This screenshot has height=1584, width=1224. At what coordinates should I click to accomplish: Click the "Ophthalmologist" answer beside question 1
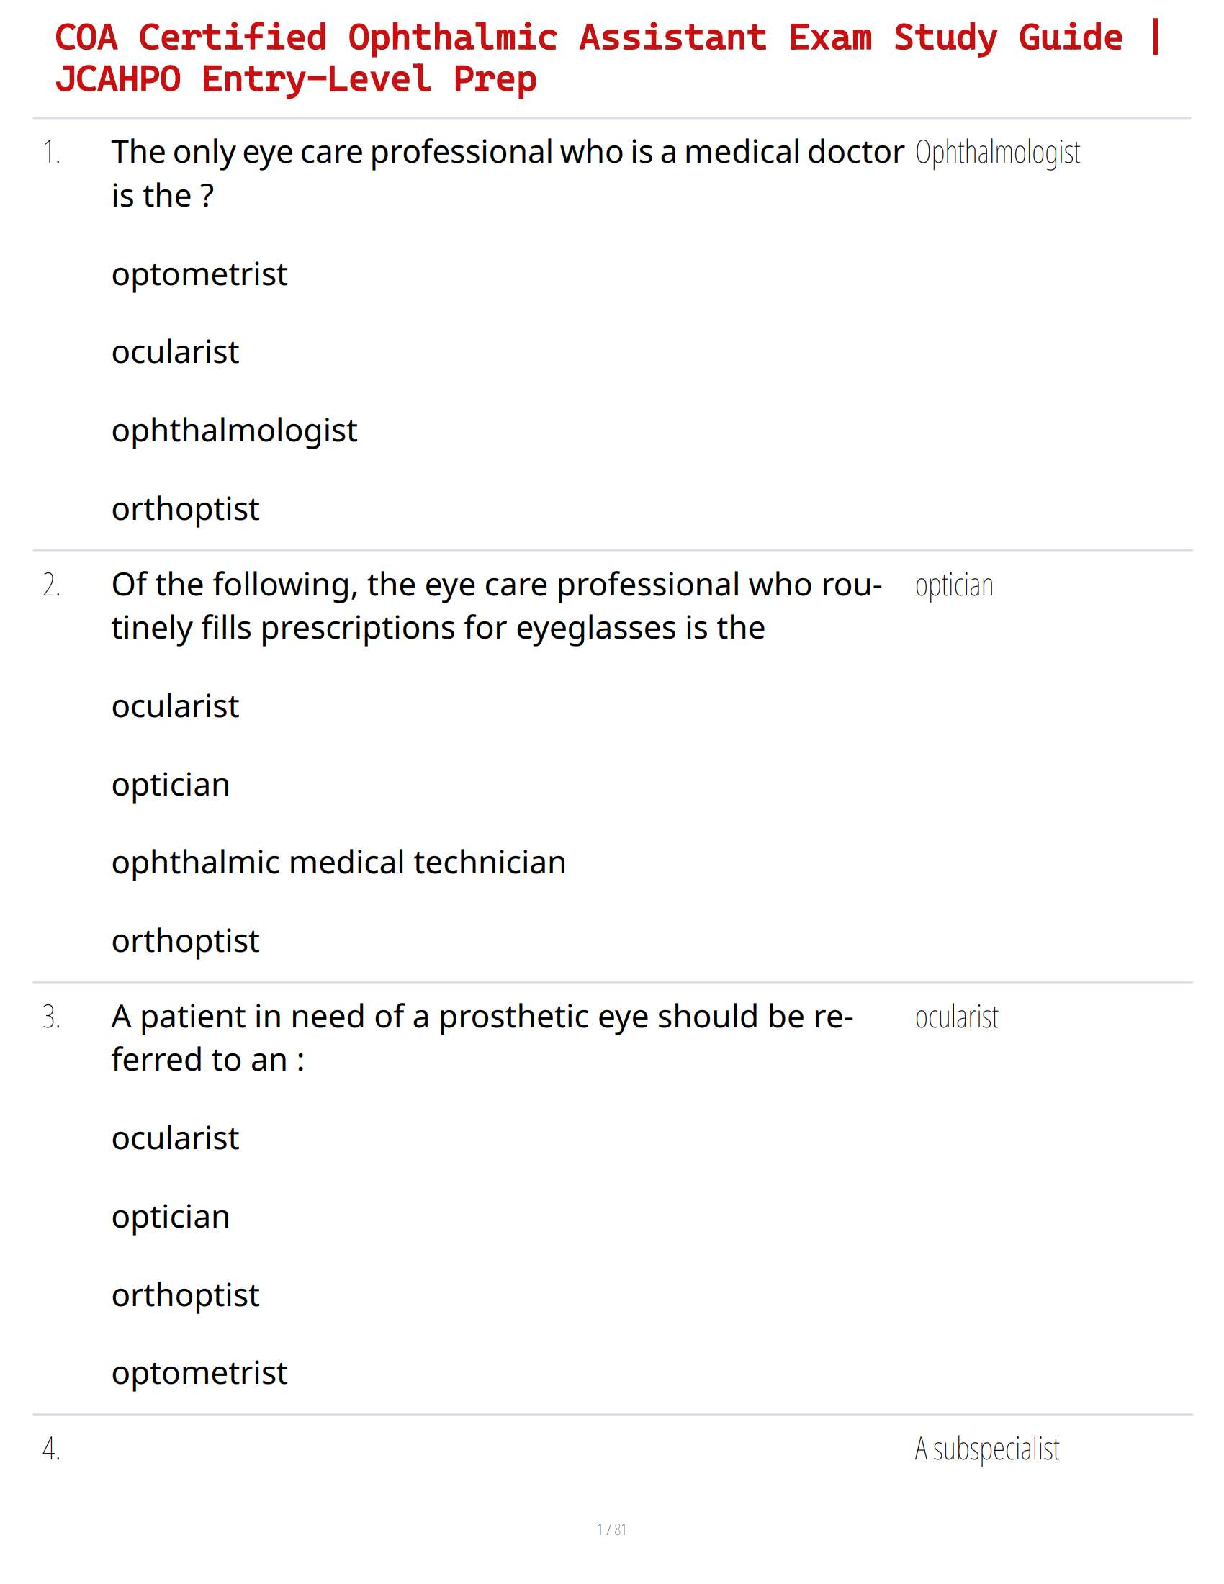click(x=997, y=153)
